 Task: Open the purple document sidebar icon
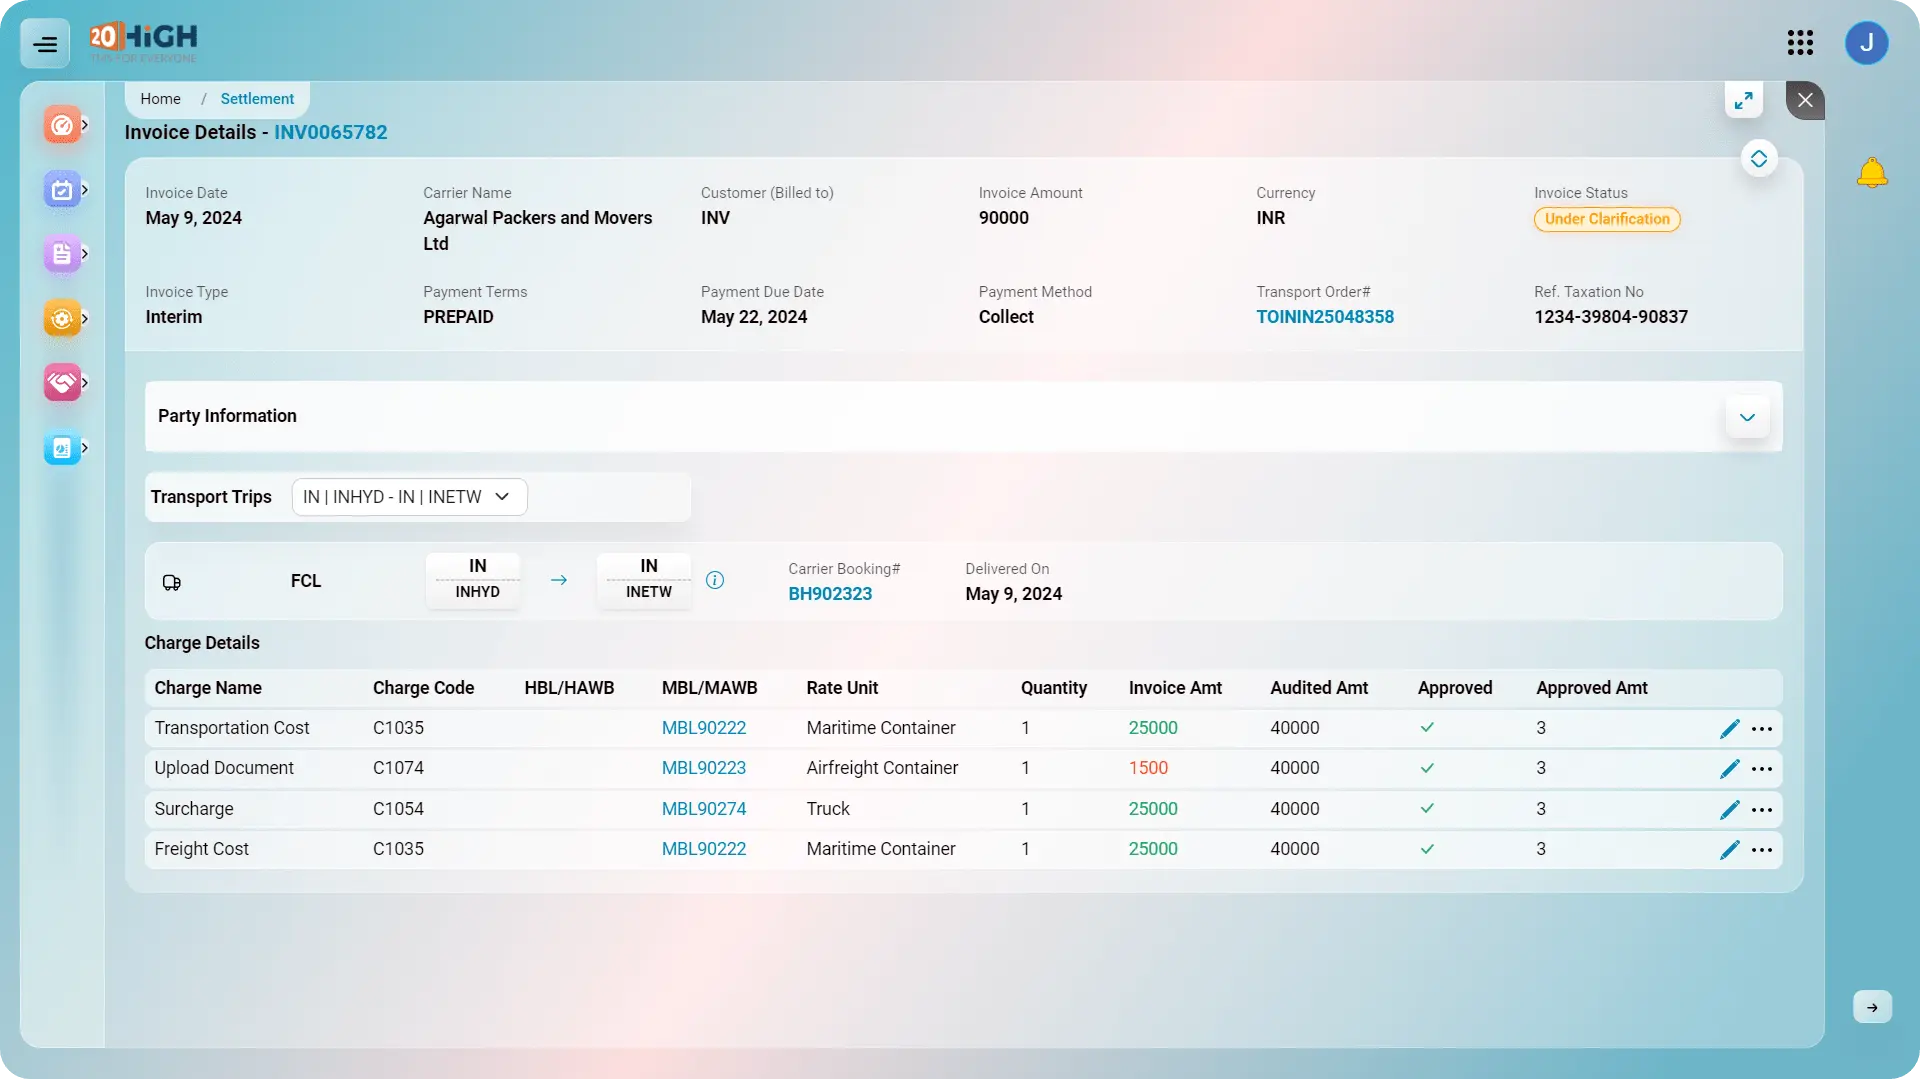(62, 254)
